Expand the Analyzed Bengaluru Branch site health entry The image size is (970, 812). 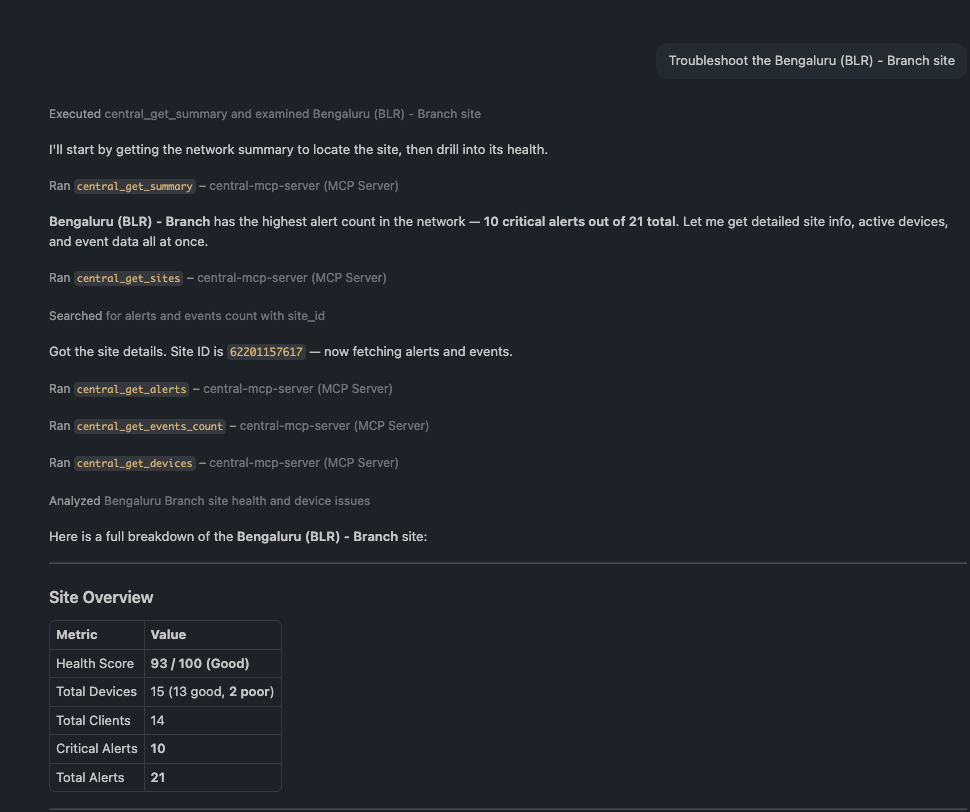pyautogui.click(x=210, y=500)
